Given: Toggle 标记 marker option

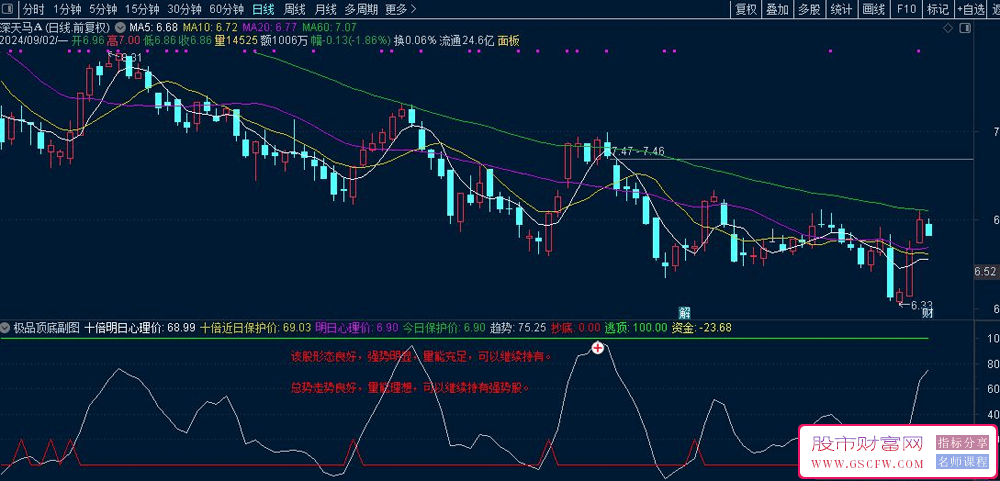Looking at the screenshot, I should [937, 9].
